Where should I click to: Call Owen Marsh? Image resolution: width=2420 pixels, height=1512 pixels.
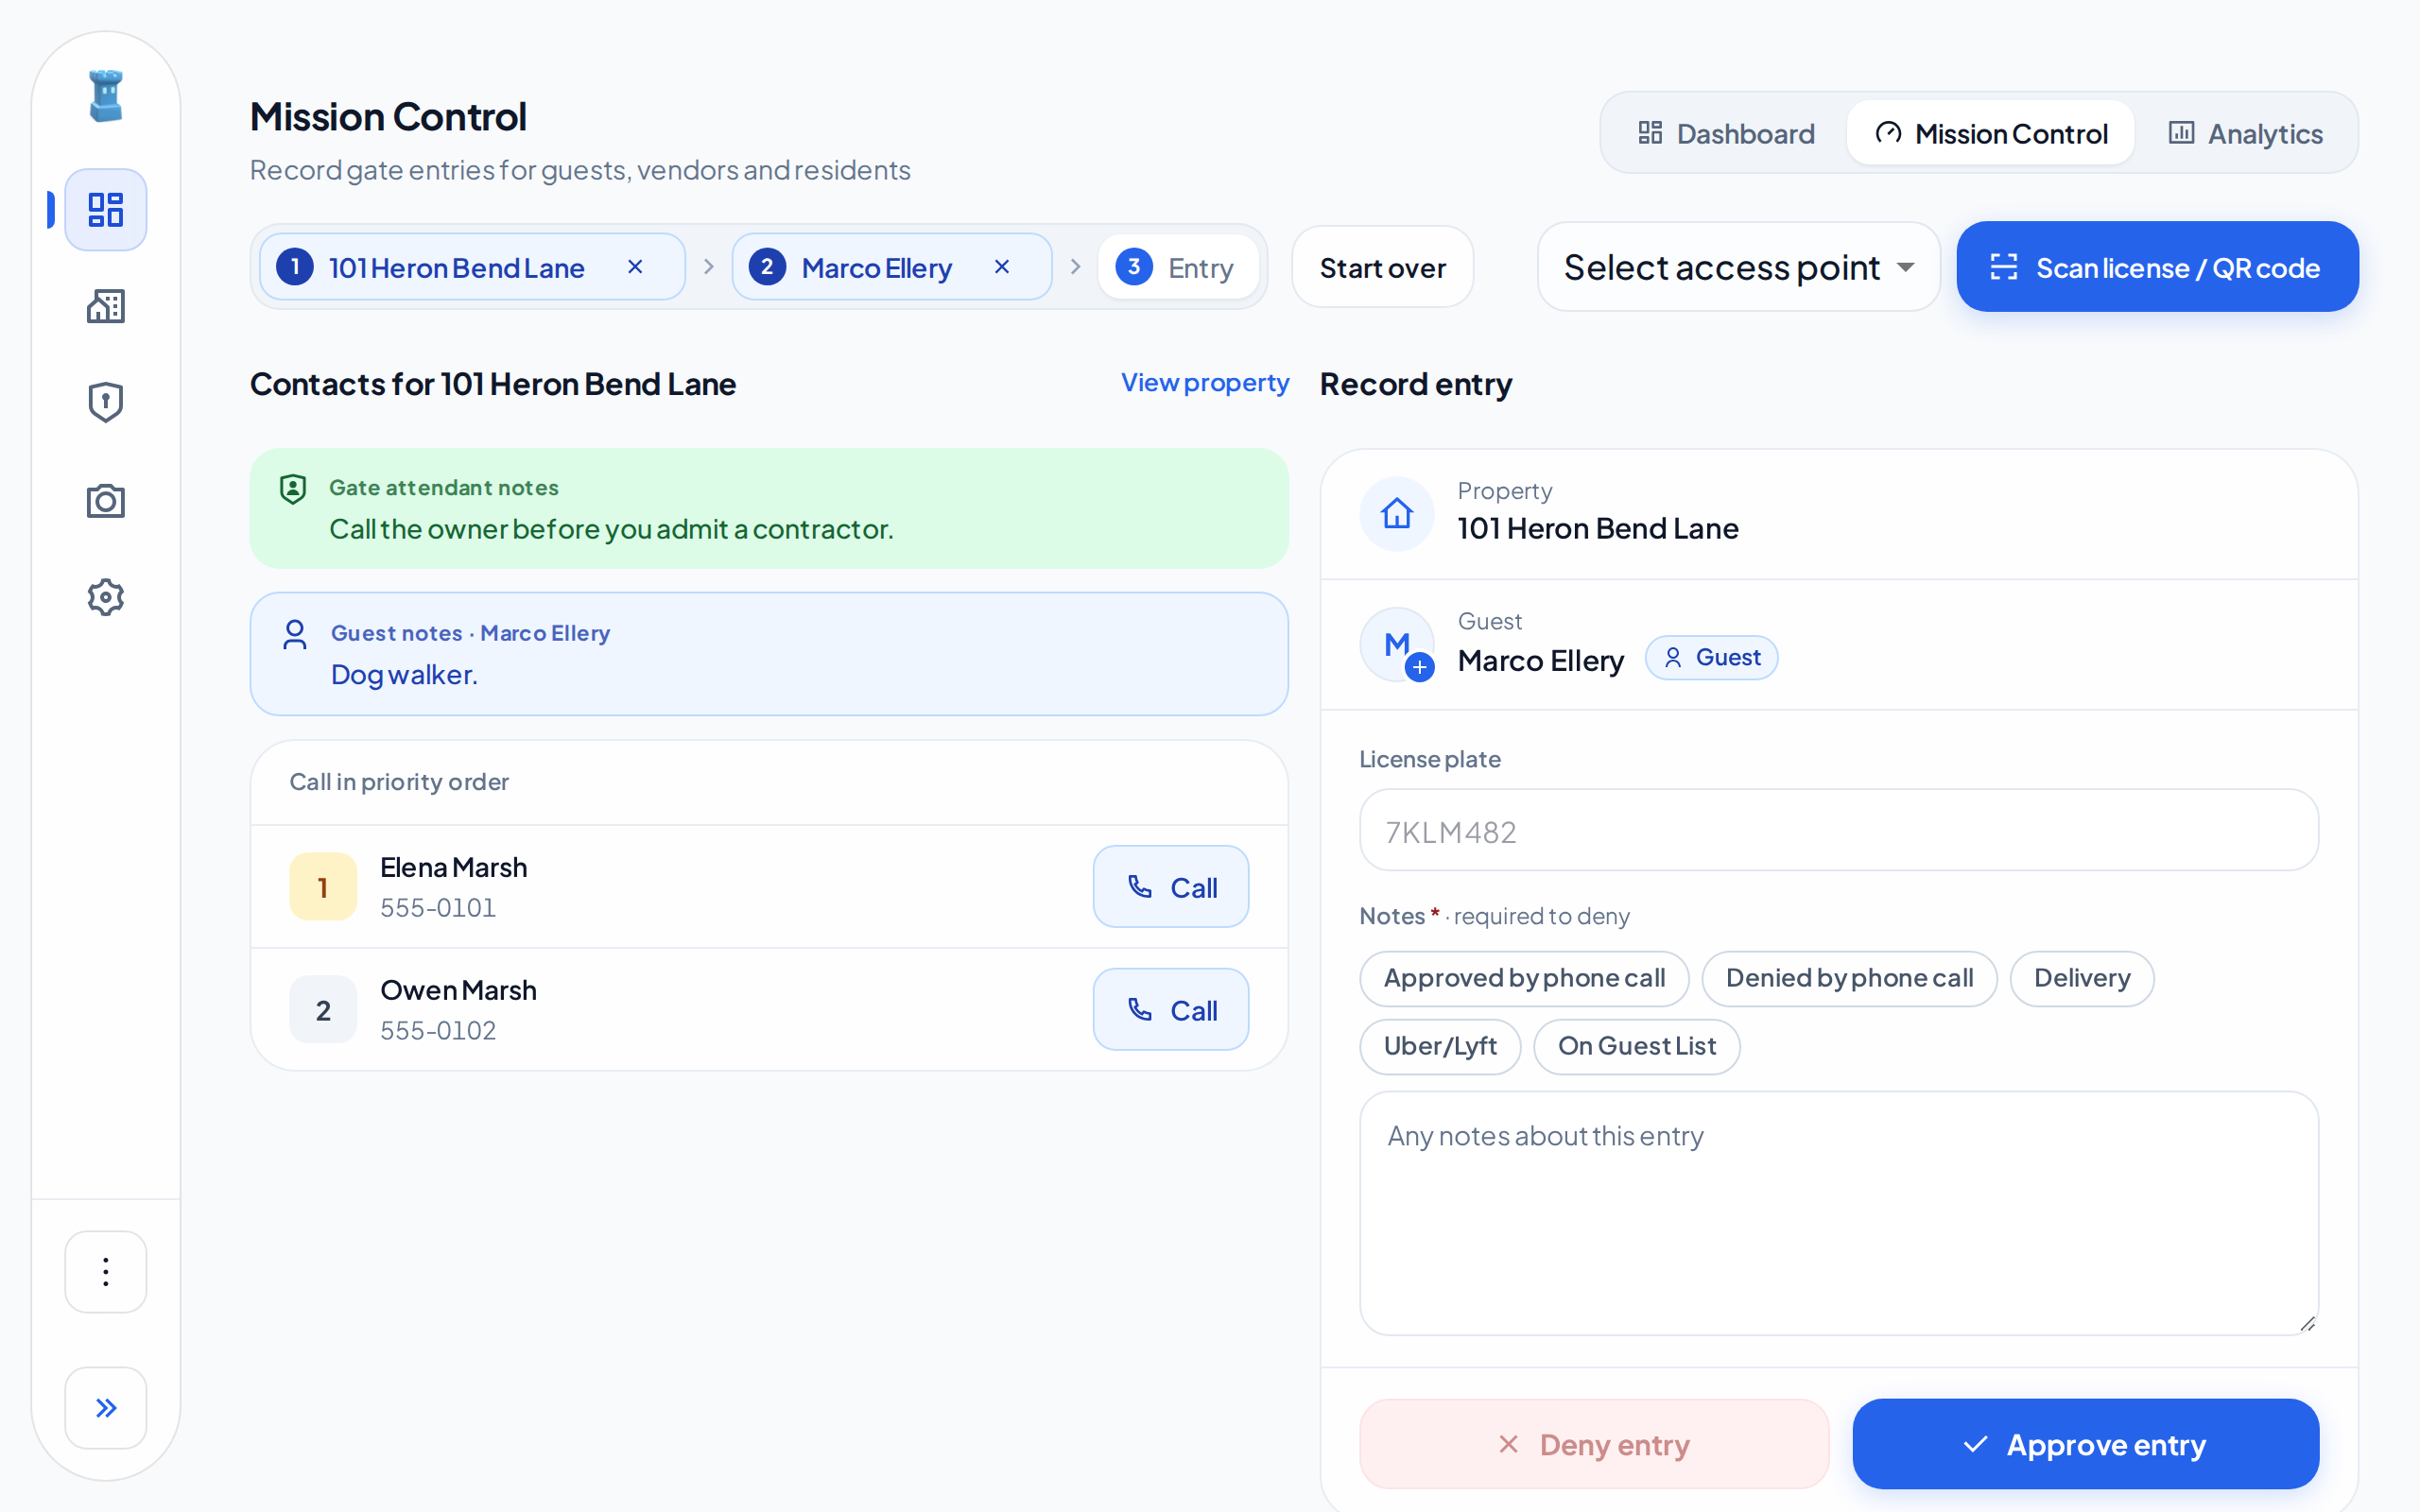click(x=1171, y=1010)
